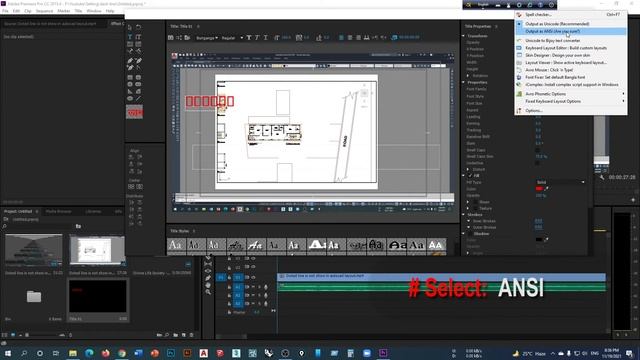Open Avro Options... entry
640x360 pixels.
point(571,111)
